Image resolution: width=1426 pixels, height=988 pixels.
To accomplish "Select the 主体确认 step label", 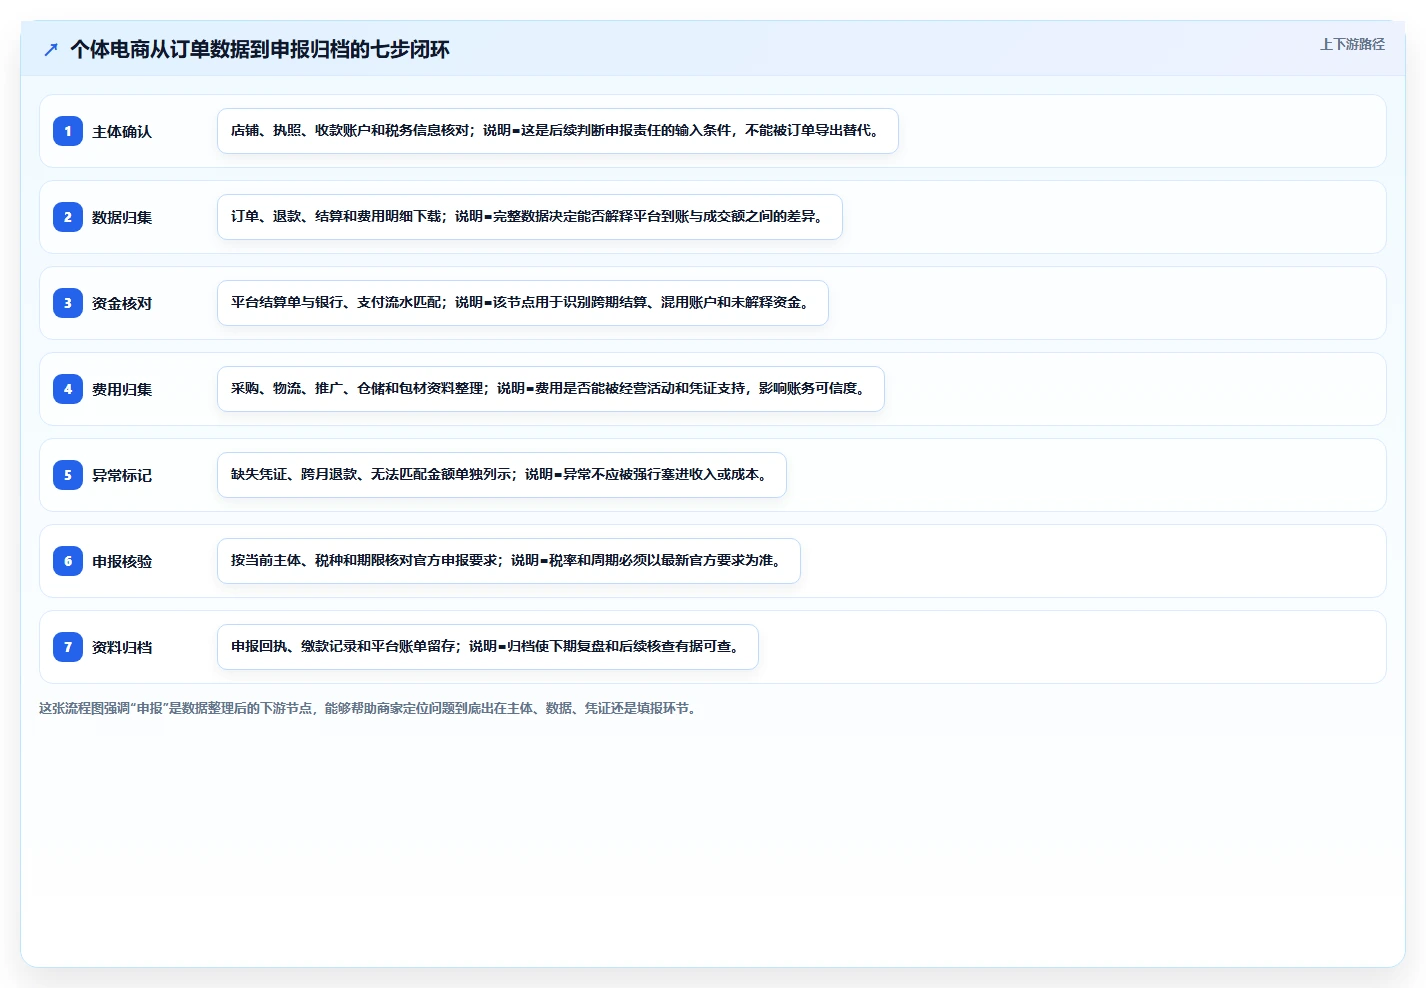I will [x=122, y=132].
